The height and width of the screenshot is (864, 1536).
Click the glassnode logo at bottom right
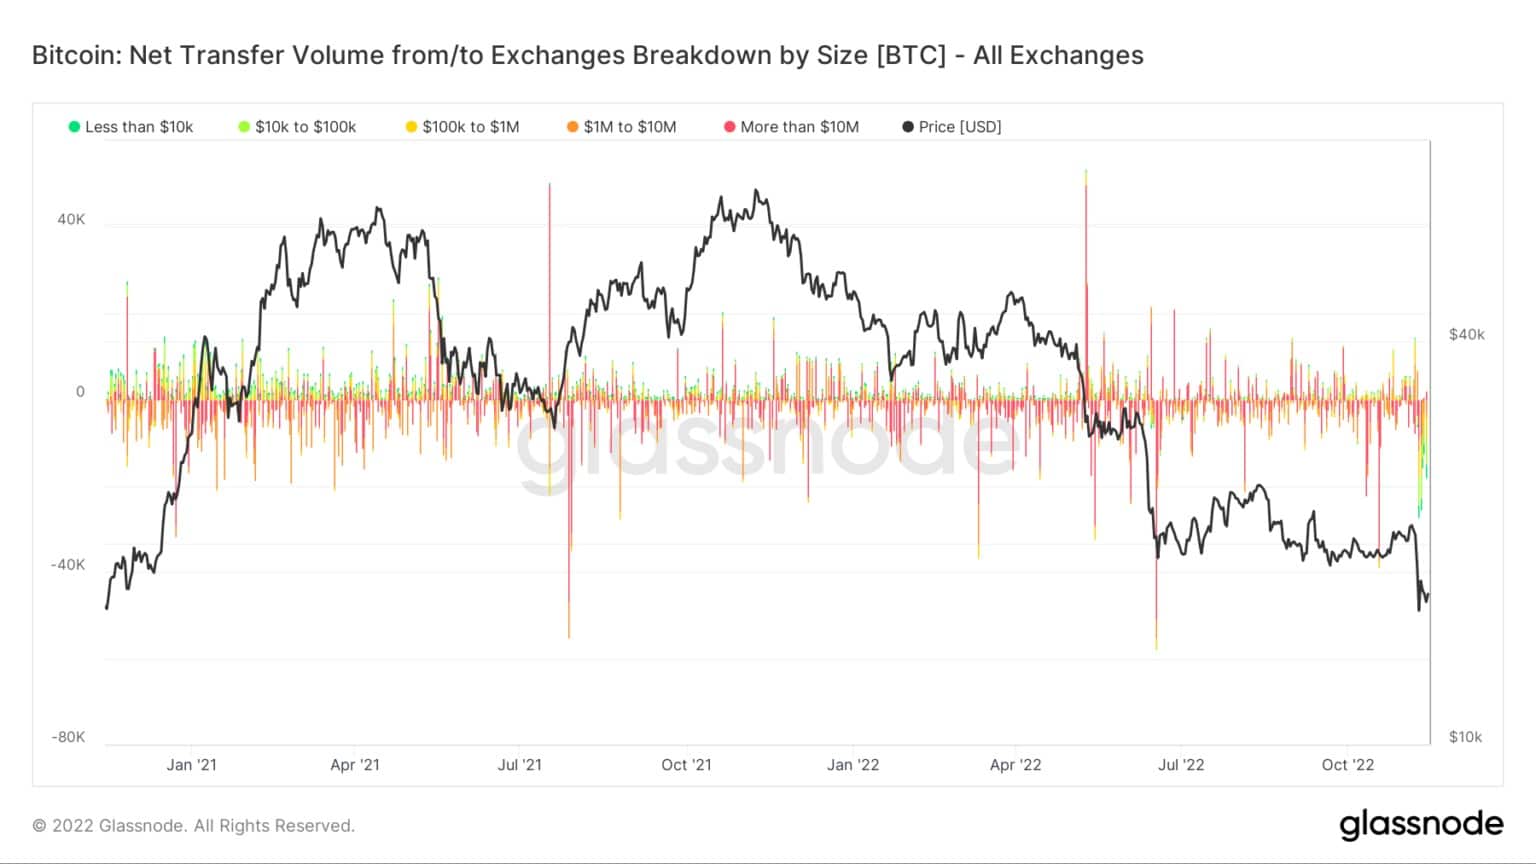(1421, 825)
